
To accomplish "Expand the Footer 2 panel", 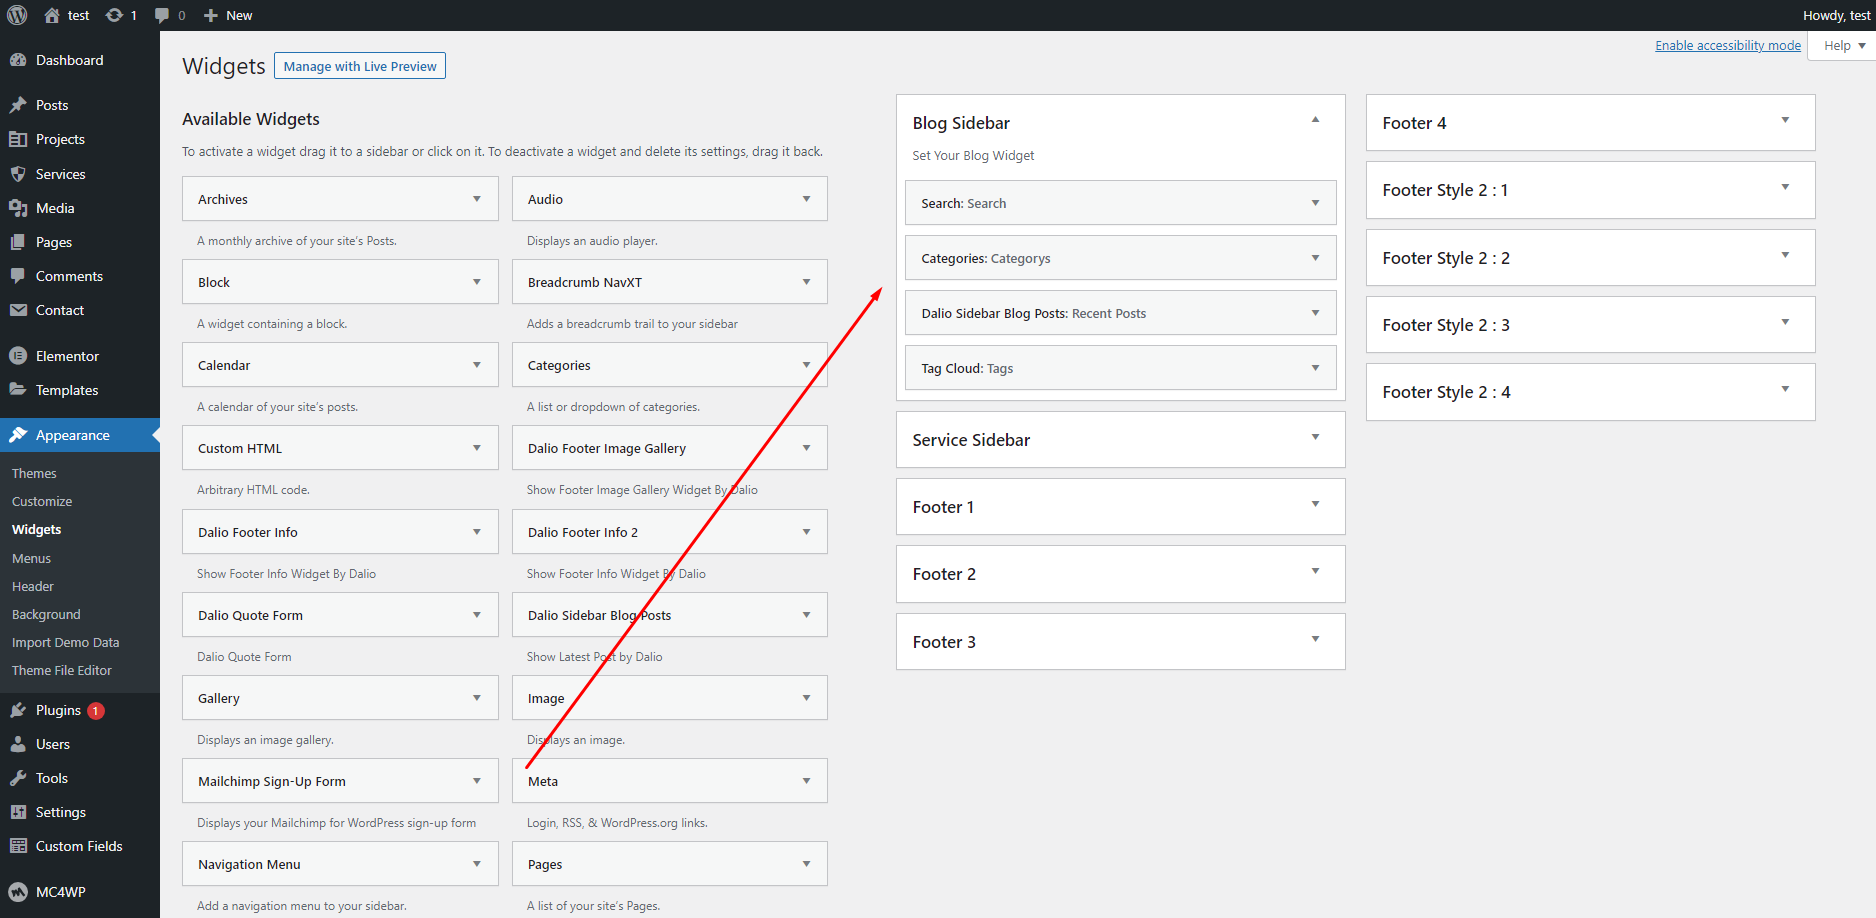I will click(1316, 571).
